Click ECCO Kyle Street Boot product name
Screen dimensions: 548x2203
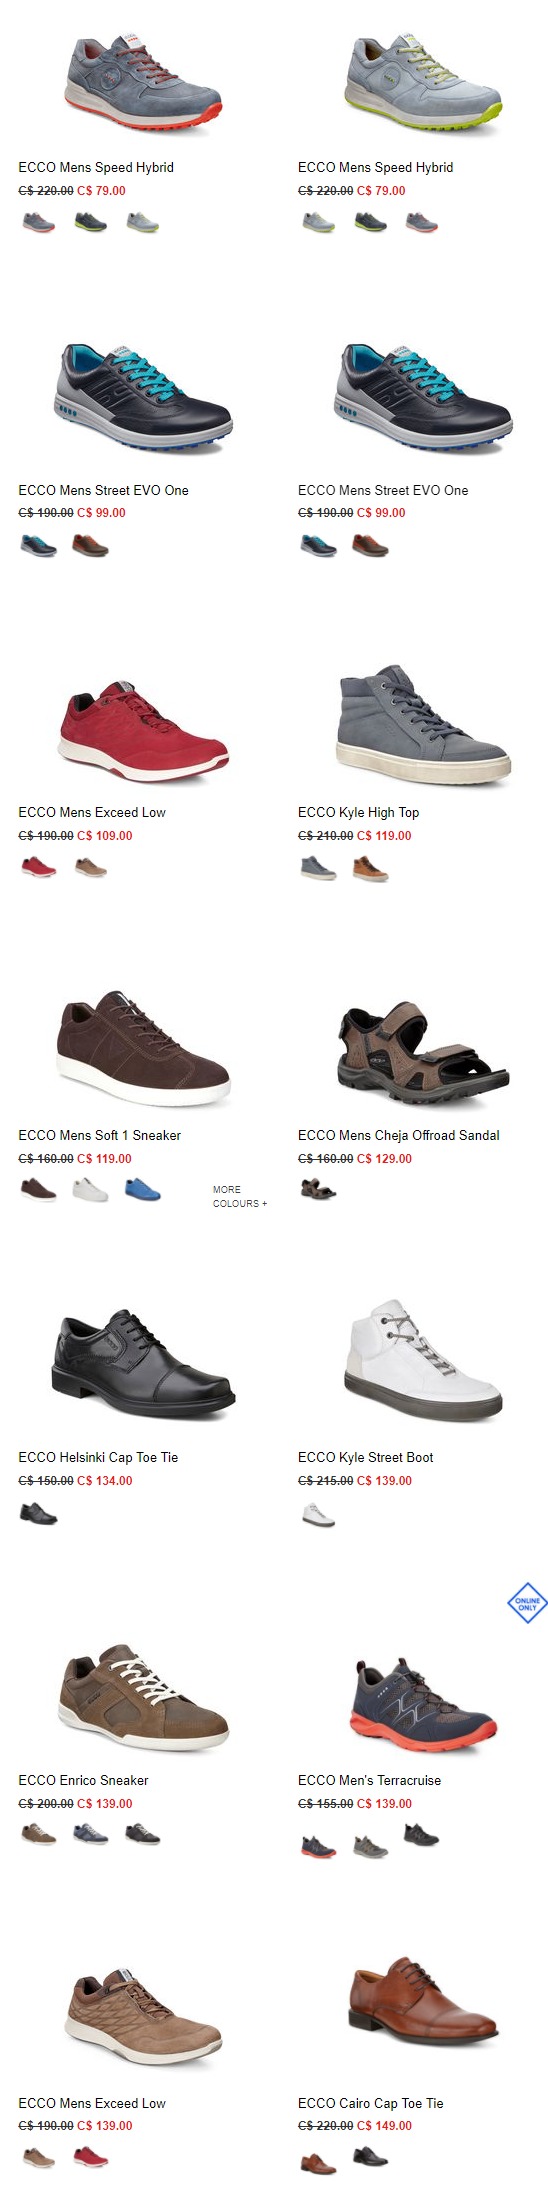point(365,1457)
